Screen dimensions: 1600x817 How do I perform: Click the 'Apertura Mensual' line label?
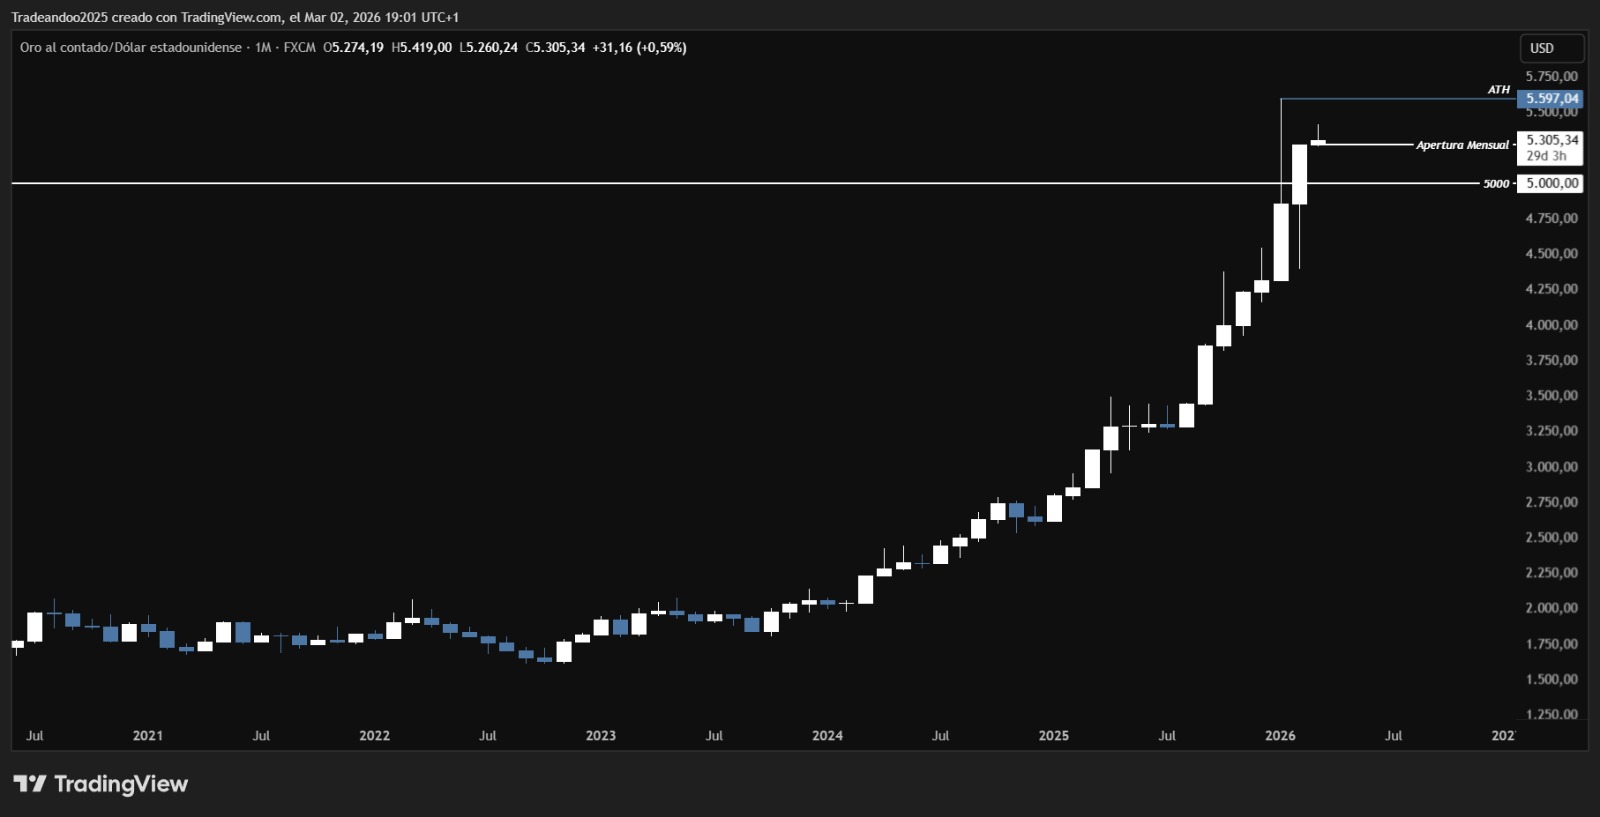click(x=1461, y=146)
